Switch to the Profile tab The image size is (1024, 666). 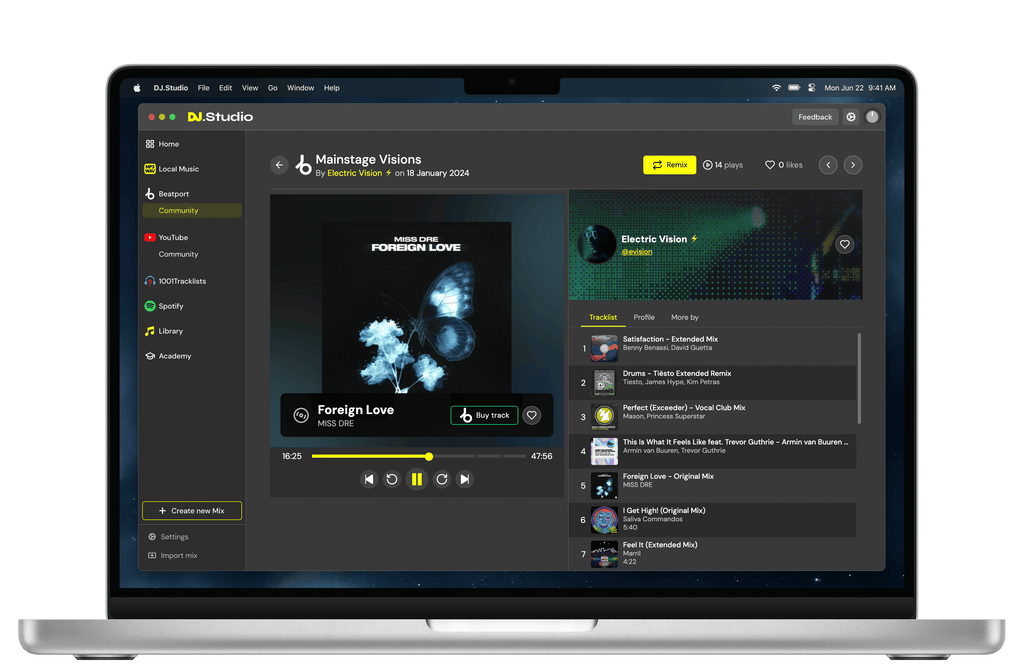[644, 317]
